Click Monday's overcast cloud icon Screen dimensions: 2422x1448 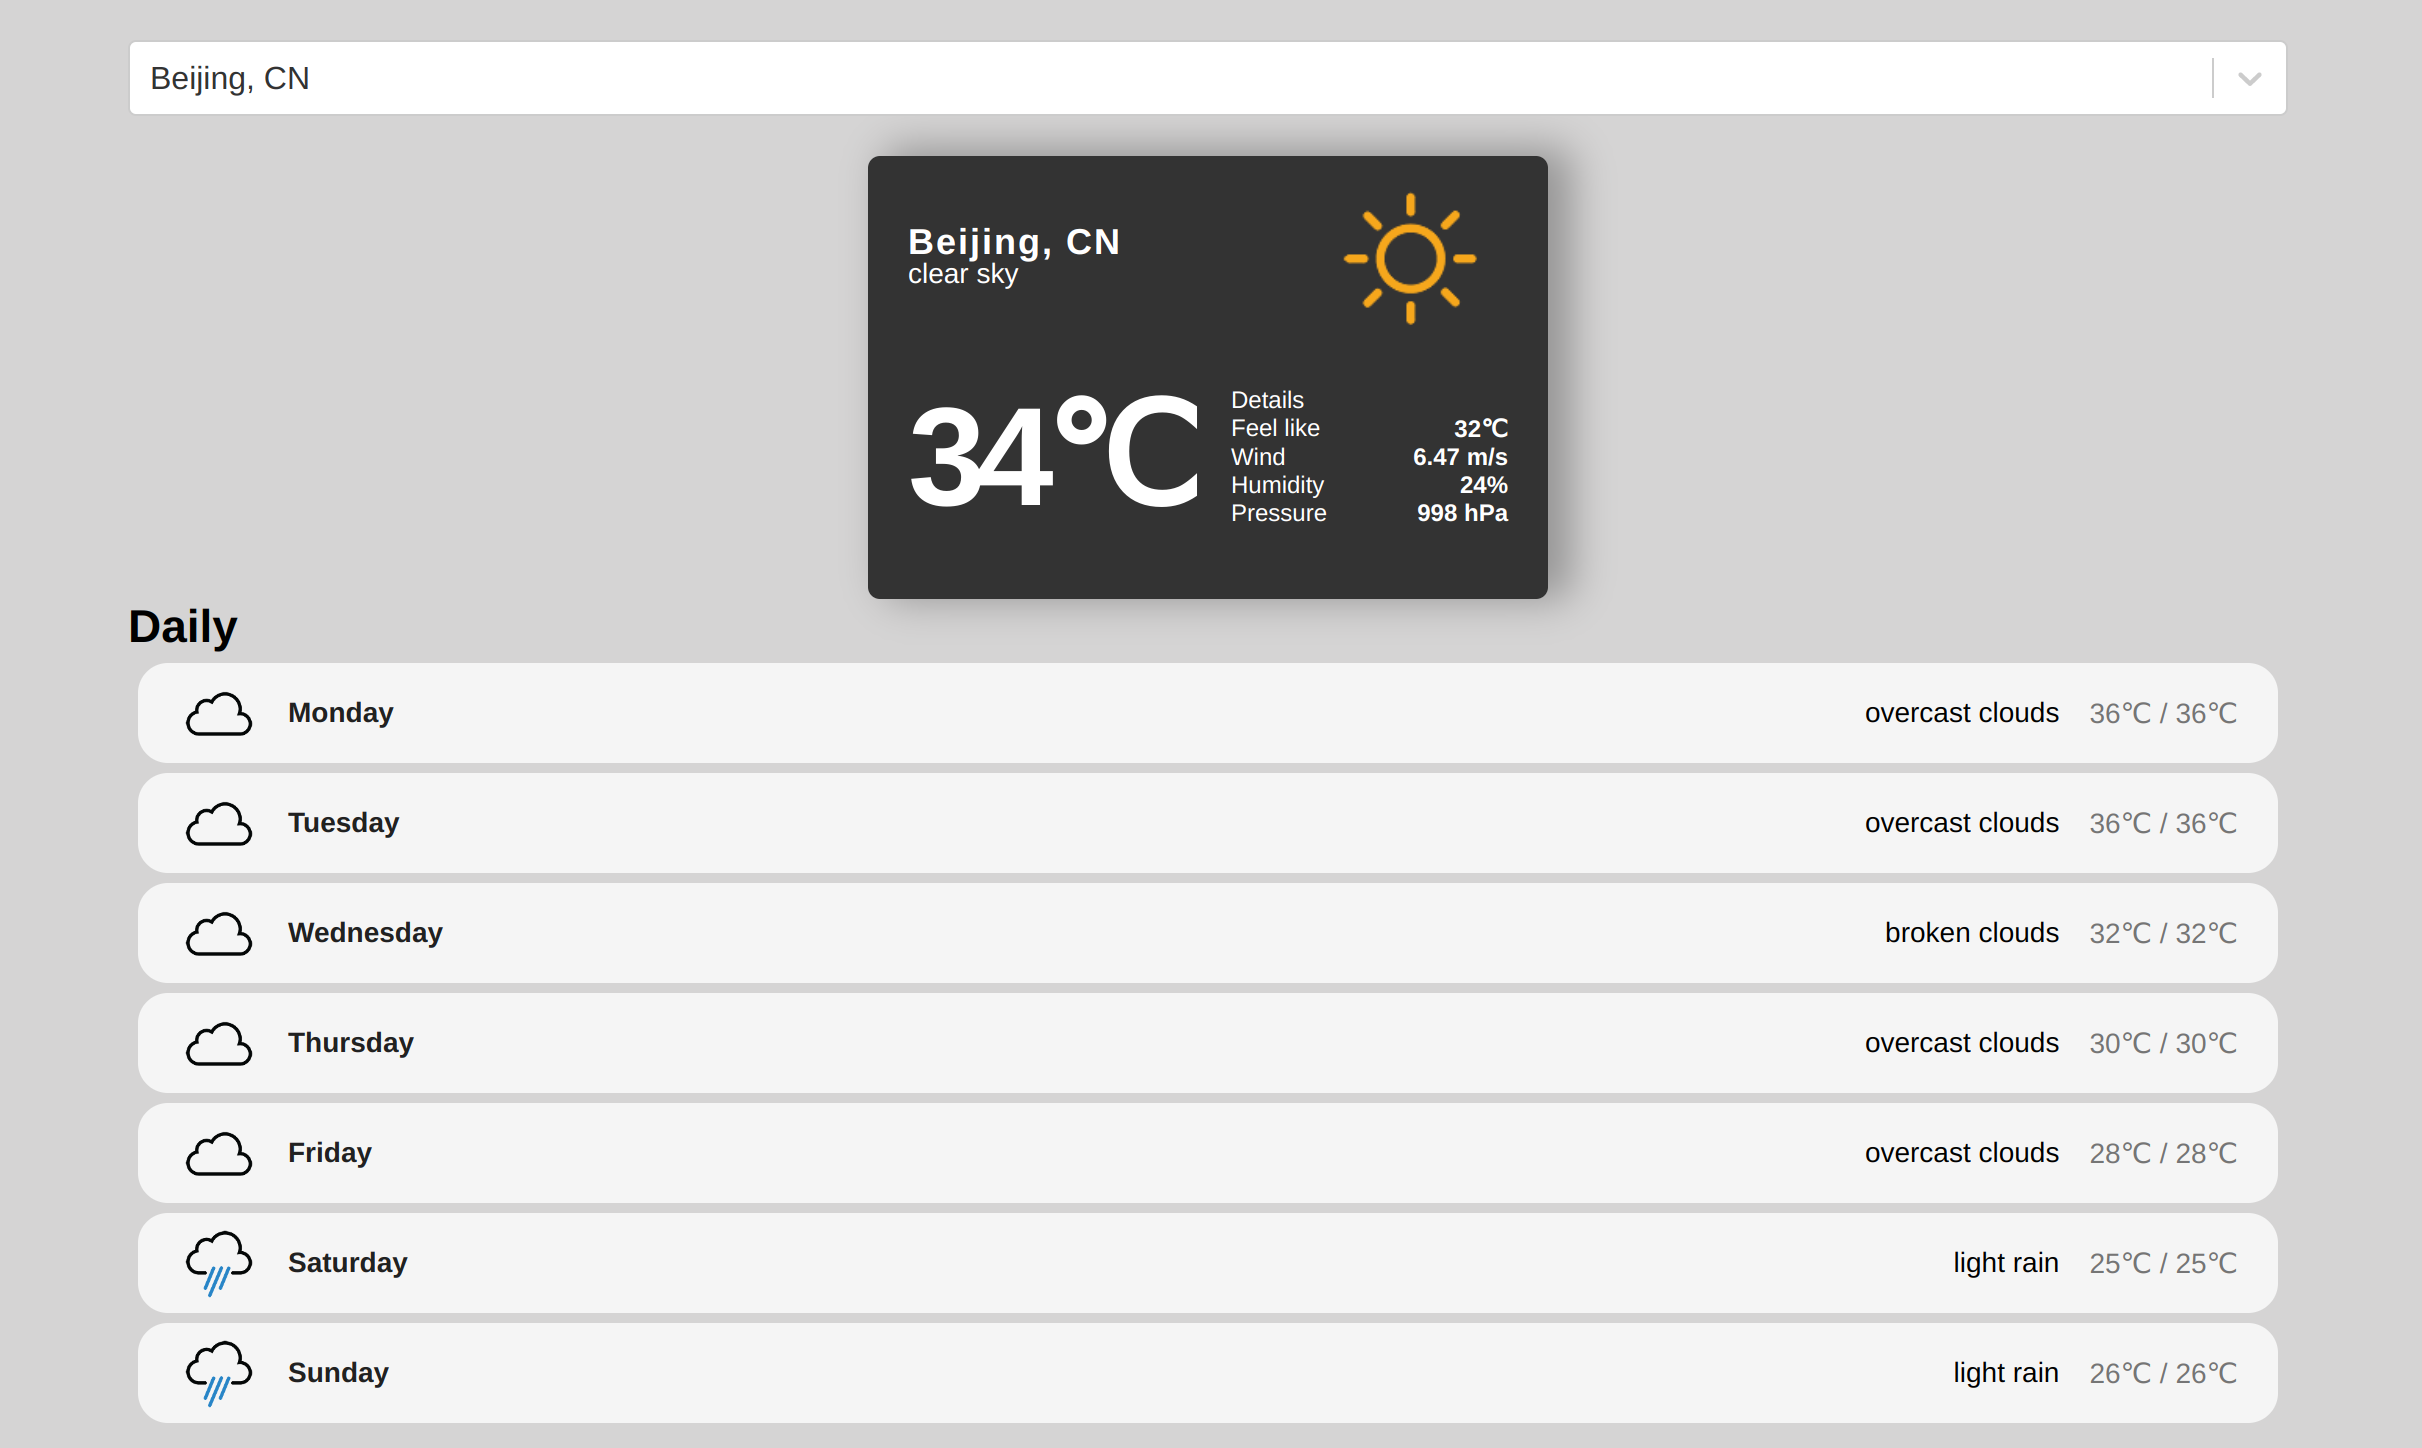(x=219, y=714)
